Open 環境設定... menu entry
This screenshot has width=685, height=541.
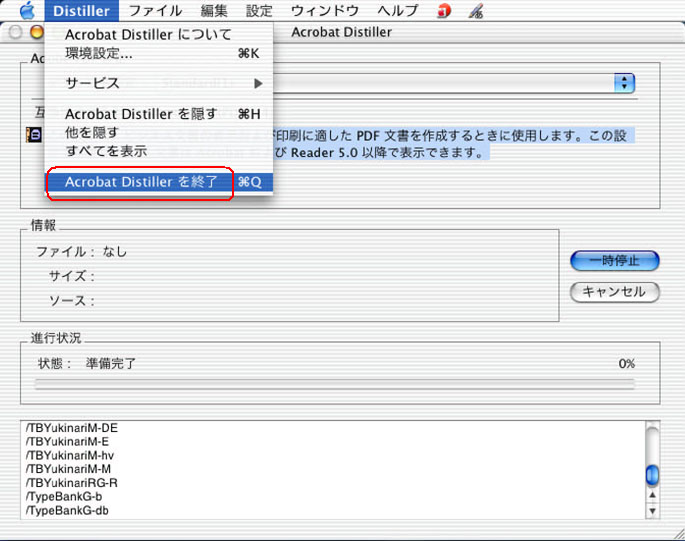[x=159, y=53]
